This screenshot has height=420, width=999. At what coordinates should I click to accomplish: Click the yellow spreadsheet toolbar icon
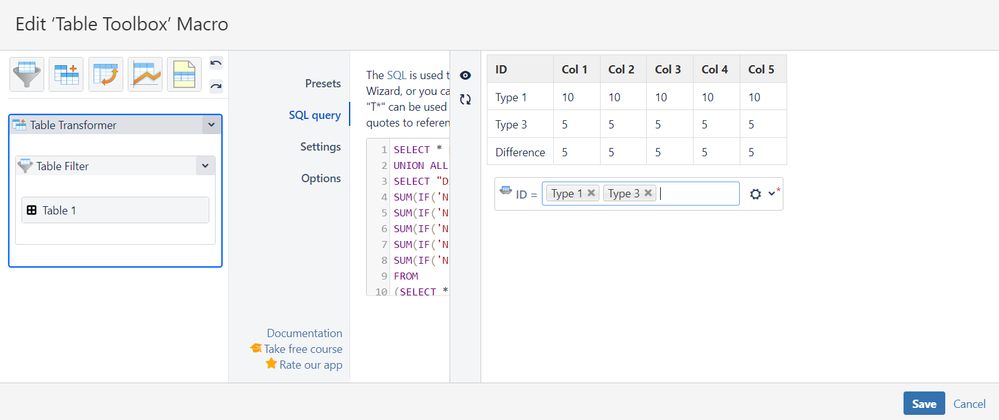point(183,75)
